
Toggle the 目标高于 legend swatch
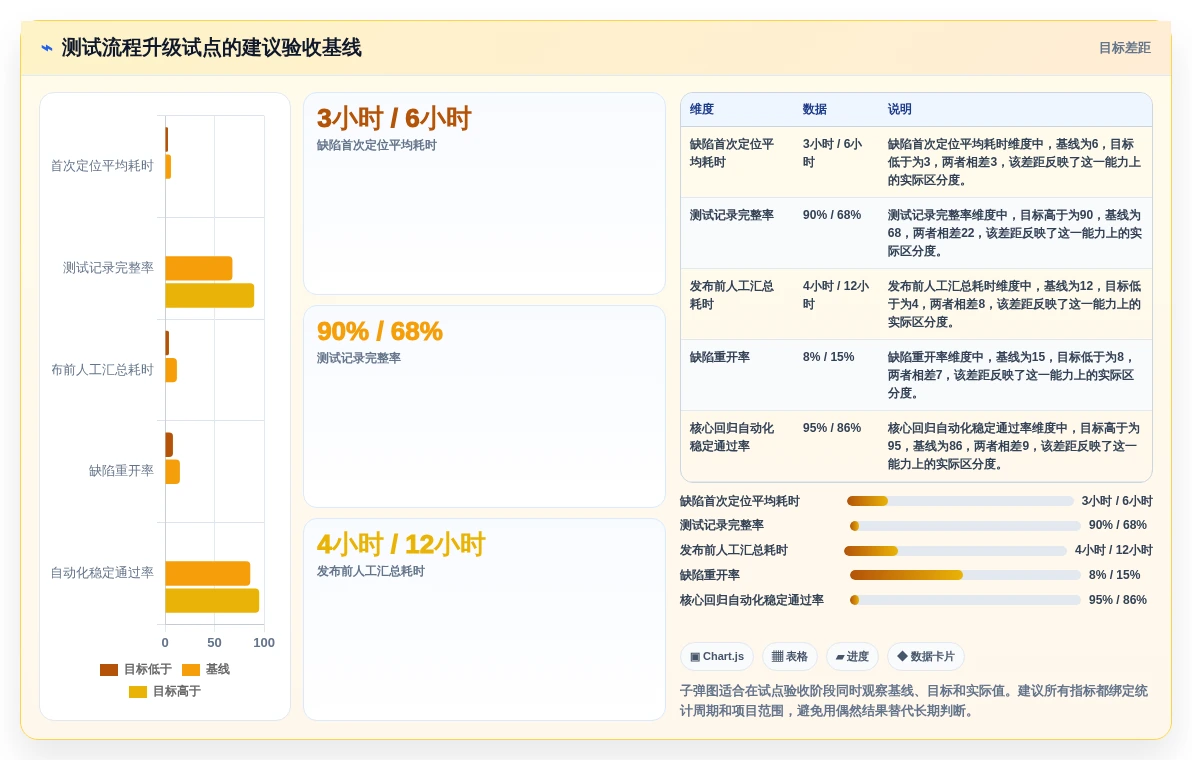138,692
